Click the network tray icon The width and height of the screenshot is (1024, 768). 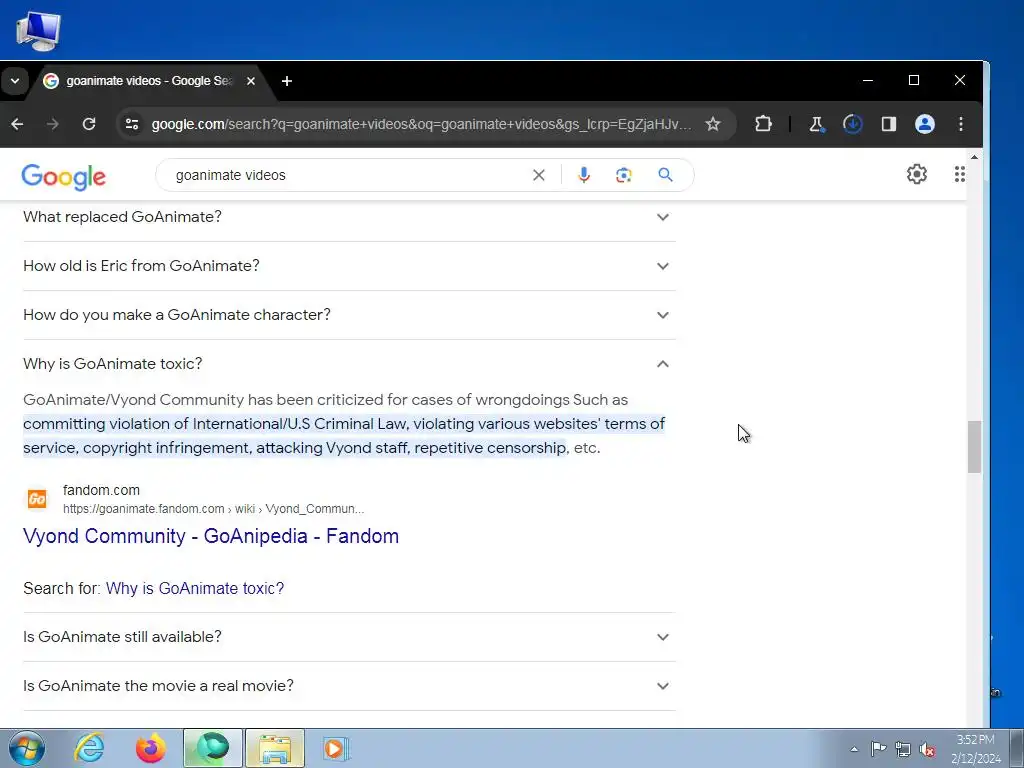[903, 749]
